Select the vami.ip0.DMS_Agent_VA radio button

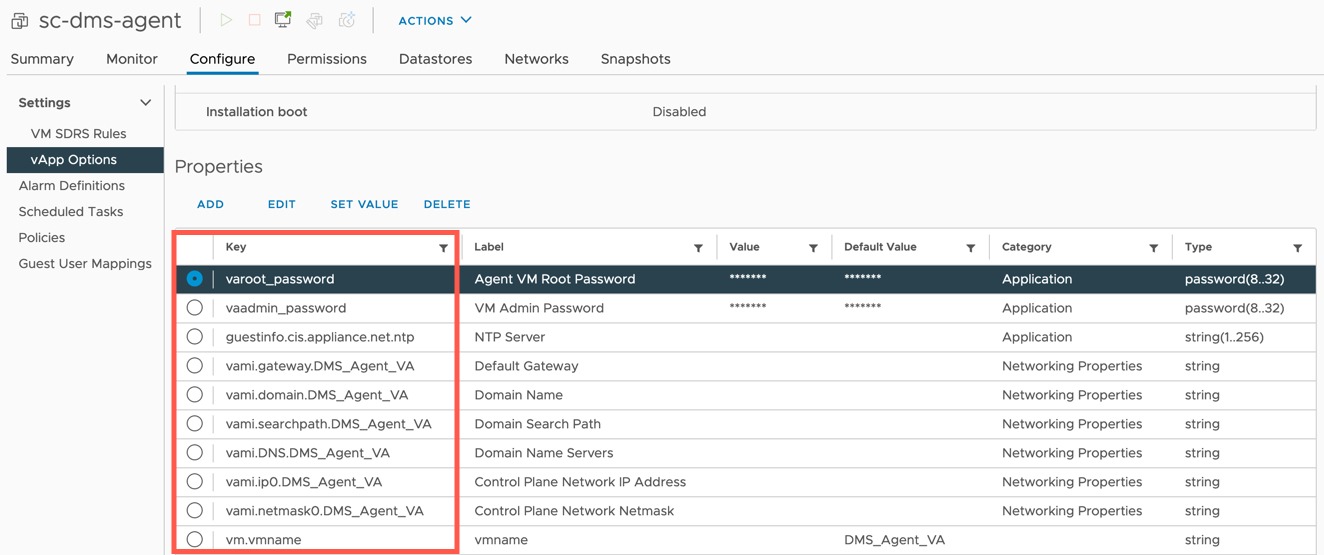point(194,482)
